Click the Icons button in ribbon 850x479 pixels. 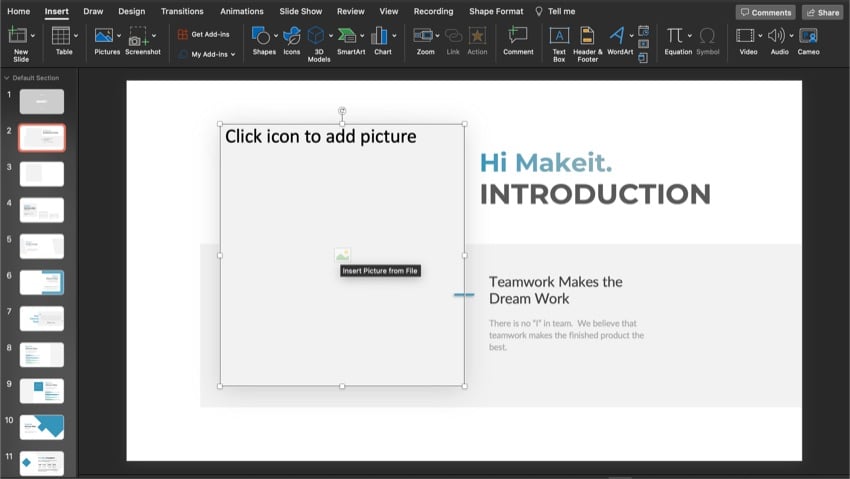[x=291, y=37]
